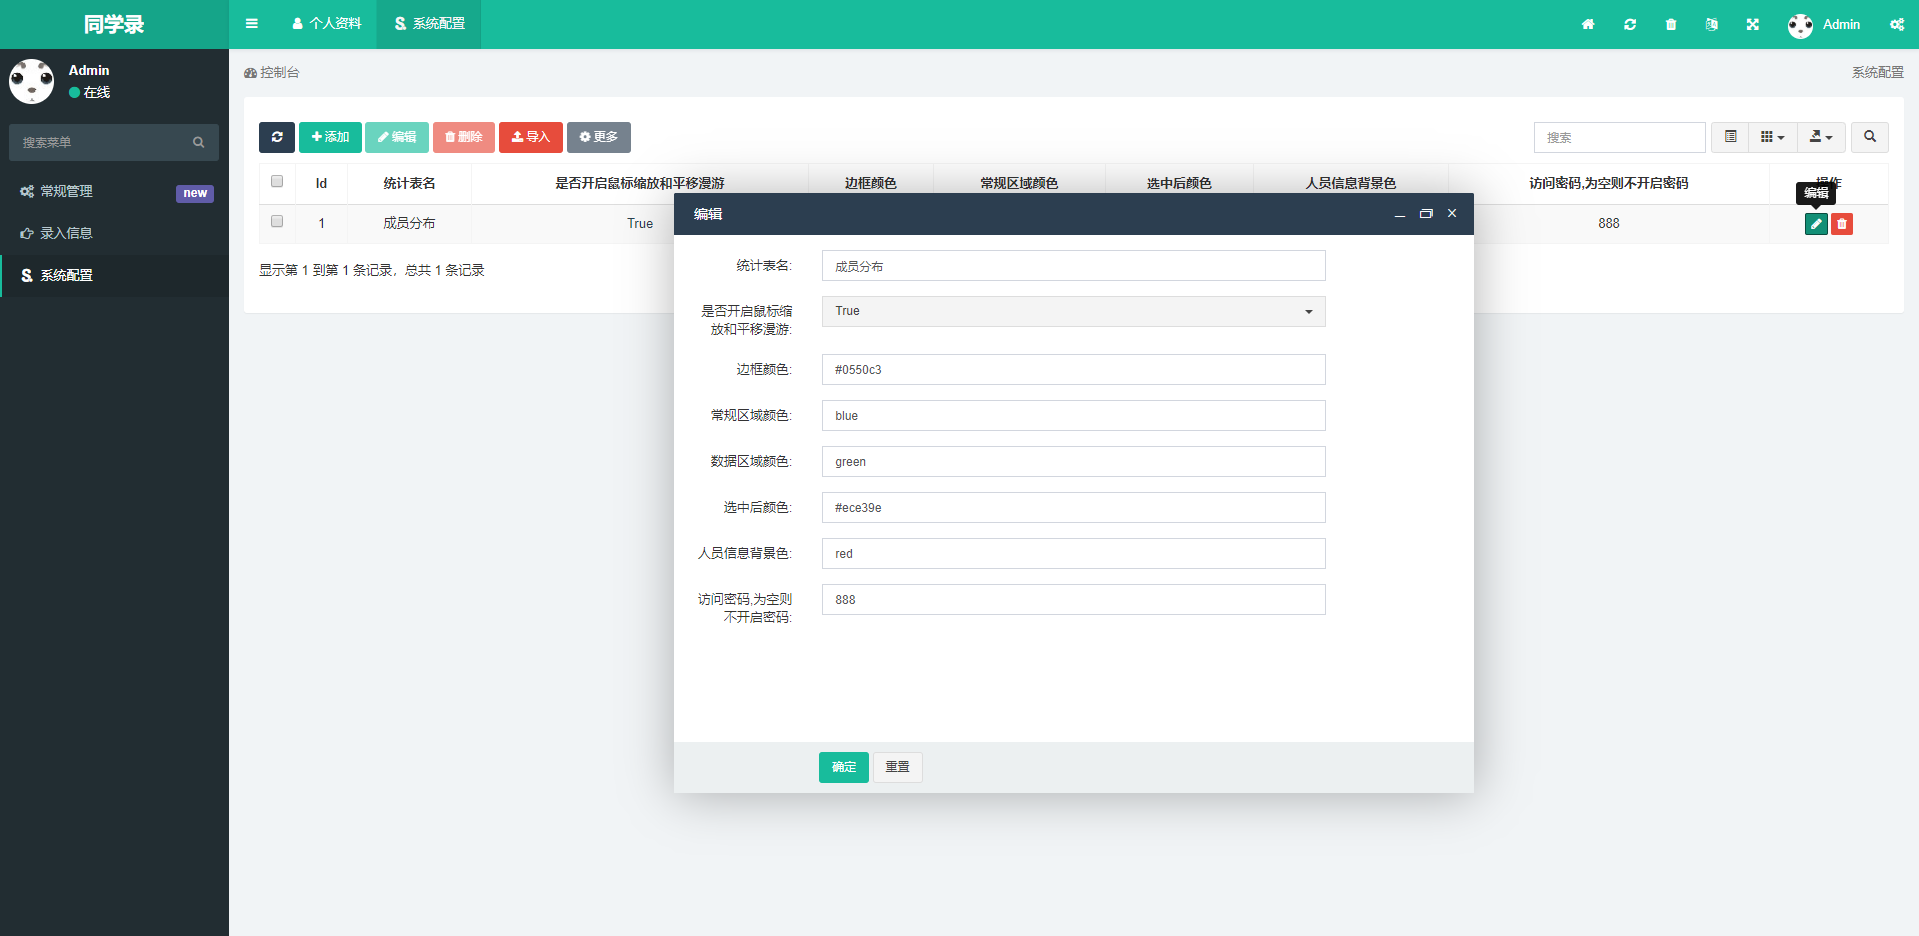Click the hamburger menu toggle icon
Viewport: 1919px width, 936px height.
point(252,24)
